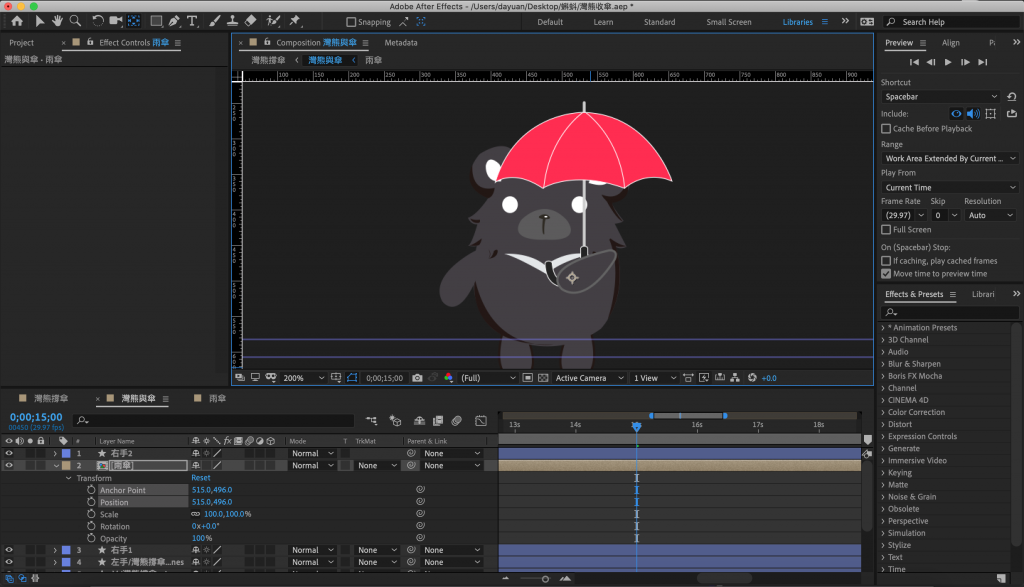
Task: Click the Opacity value 100%
Action: [x=202, y=538]
